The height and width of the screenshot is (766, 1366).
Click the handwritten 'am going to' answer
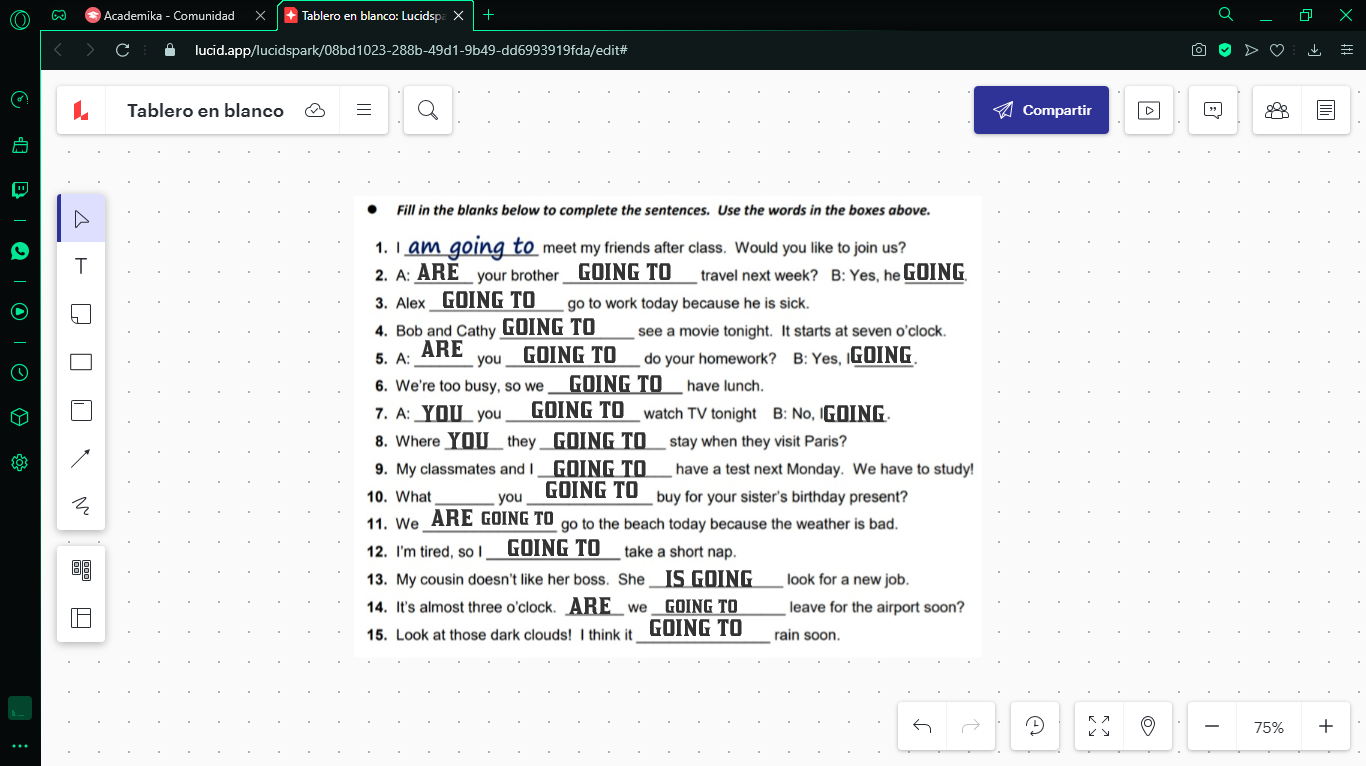(x=472, y=247)
